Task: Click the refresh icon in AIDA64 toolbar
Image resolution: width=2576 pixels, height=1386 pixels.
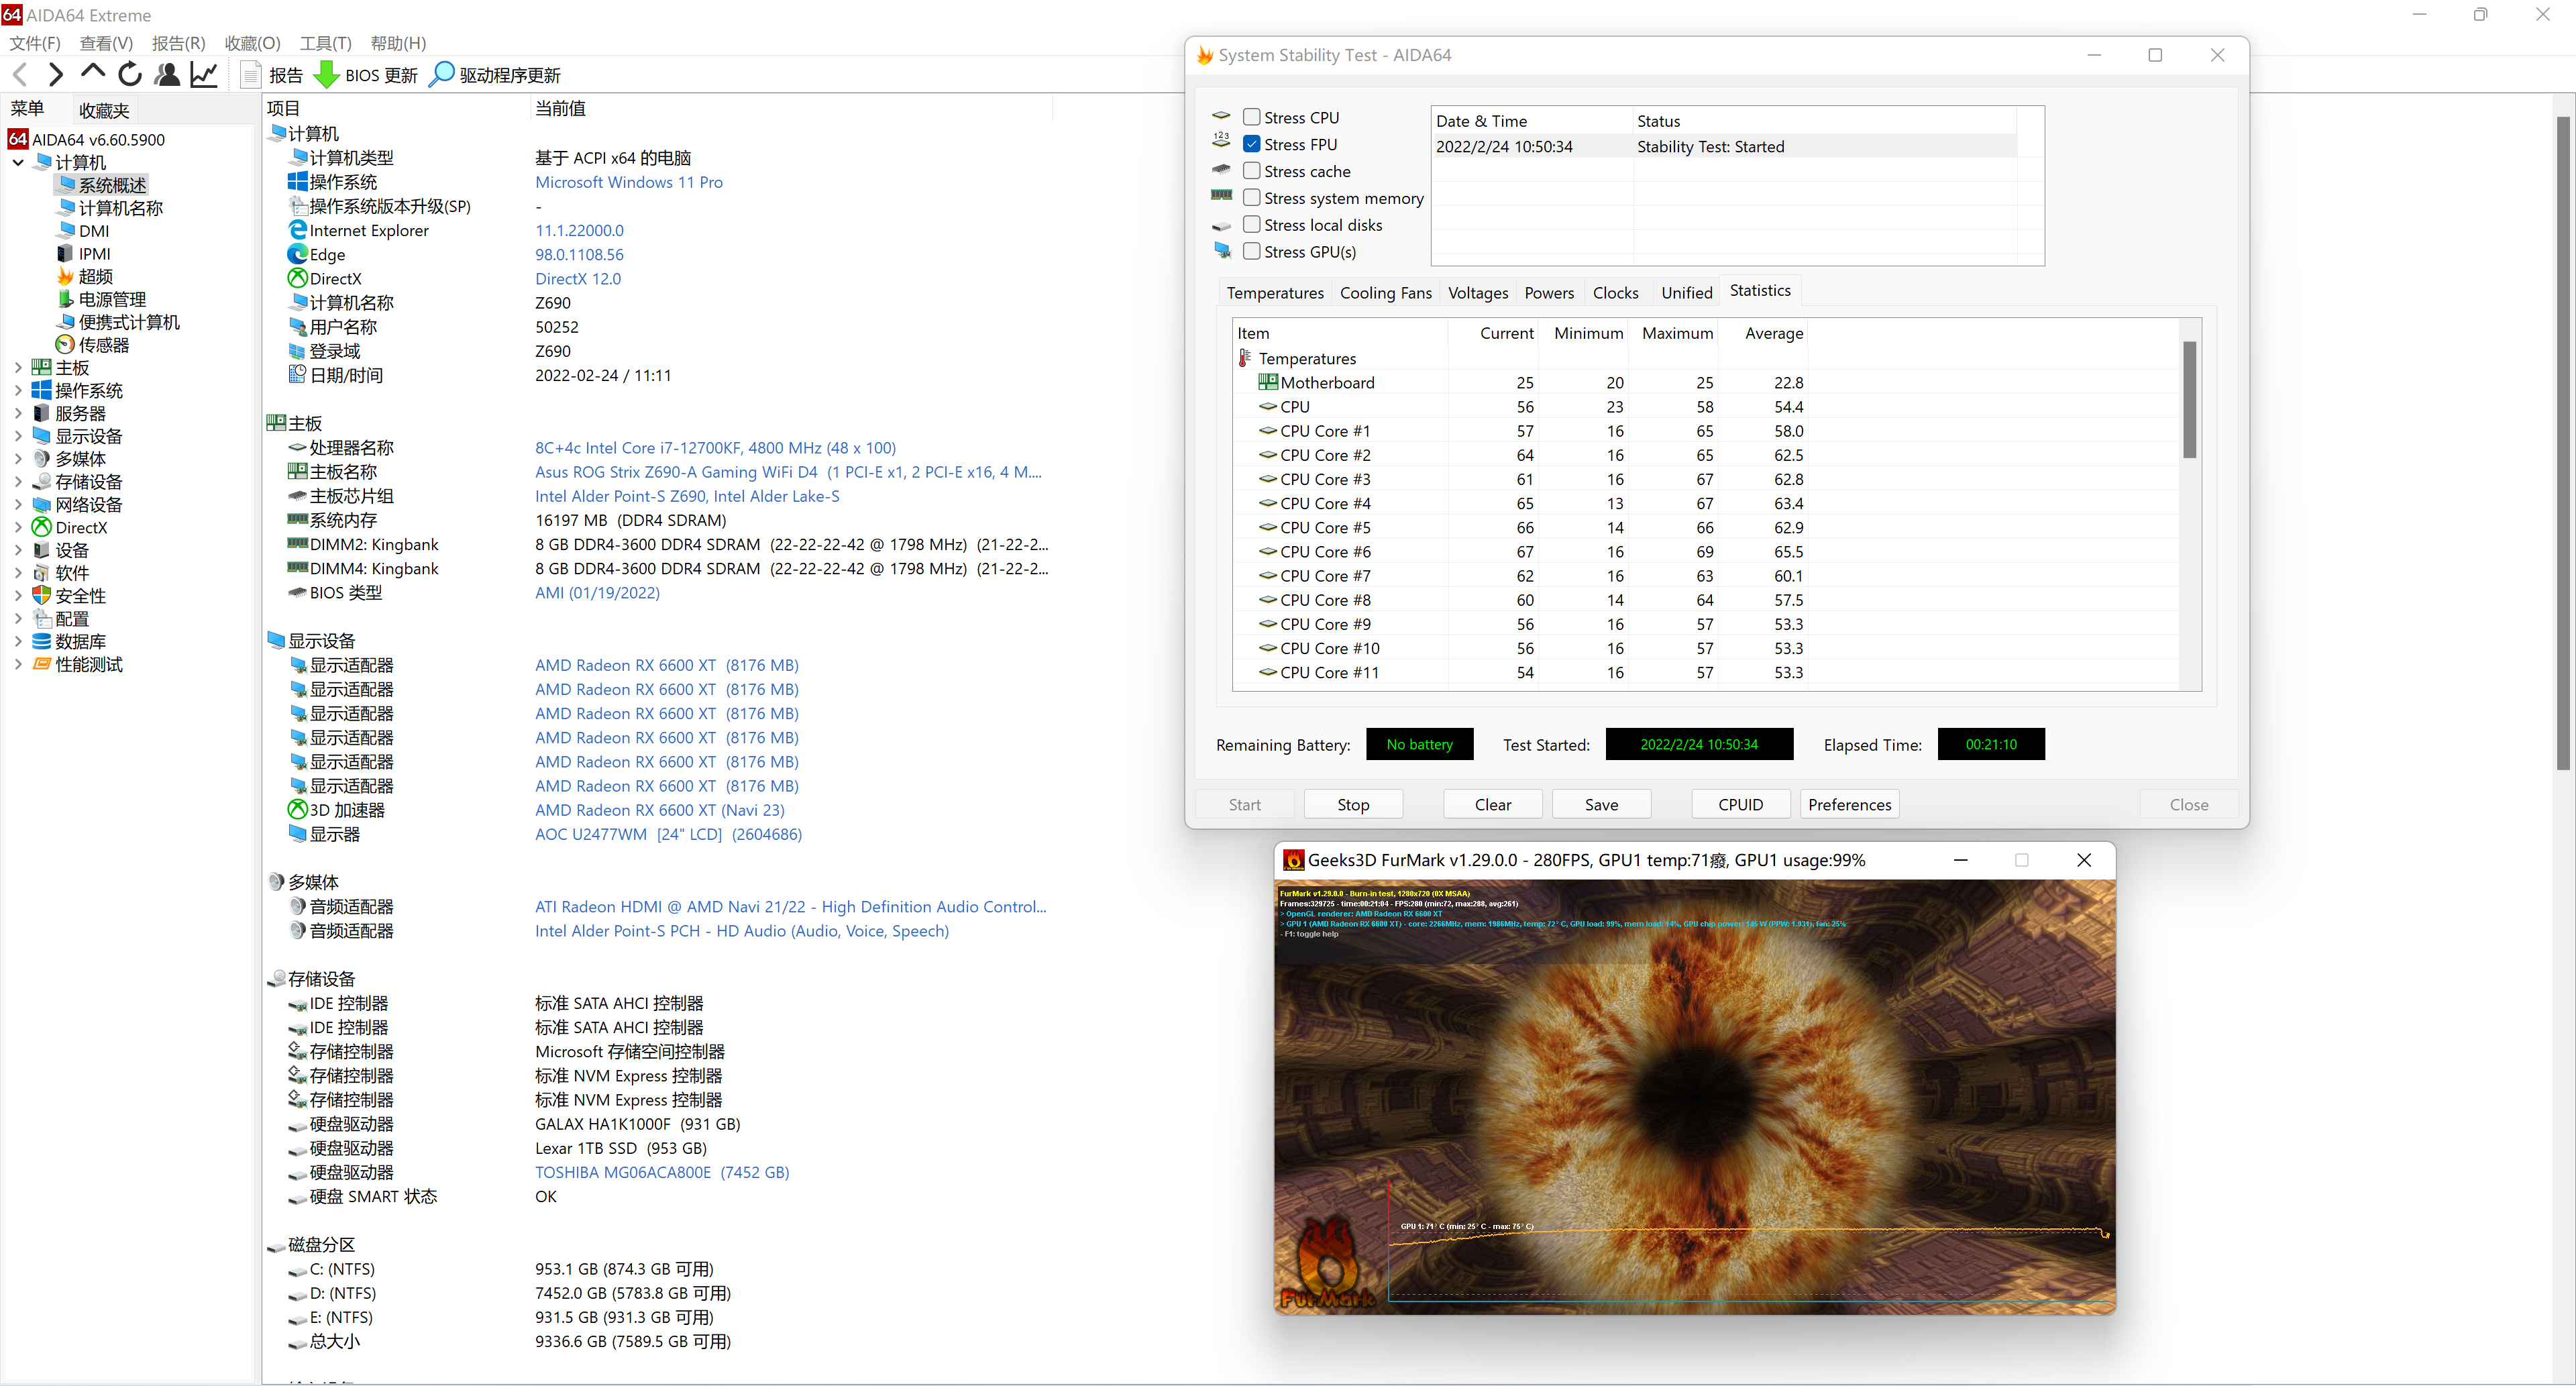Action: click(129, 74)
